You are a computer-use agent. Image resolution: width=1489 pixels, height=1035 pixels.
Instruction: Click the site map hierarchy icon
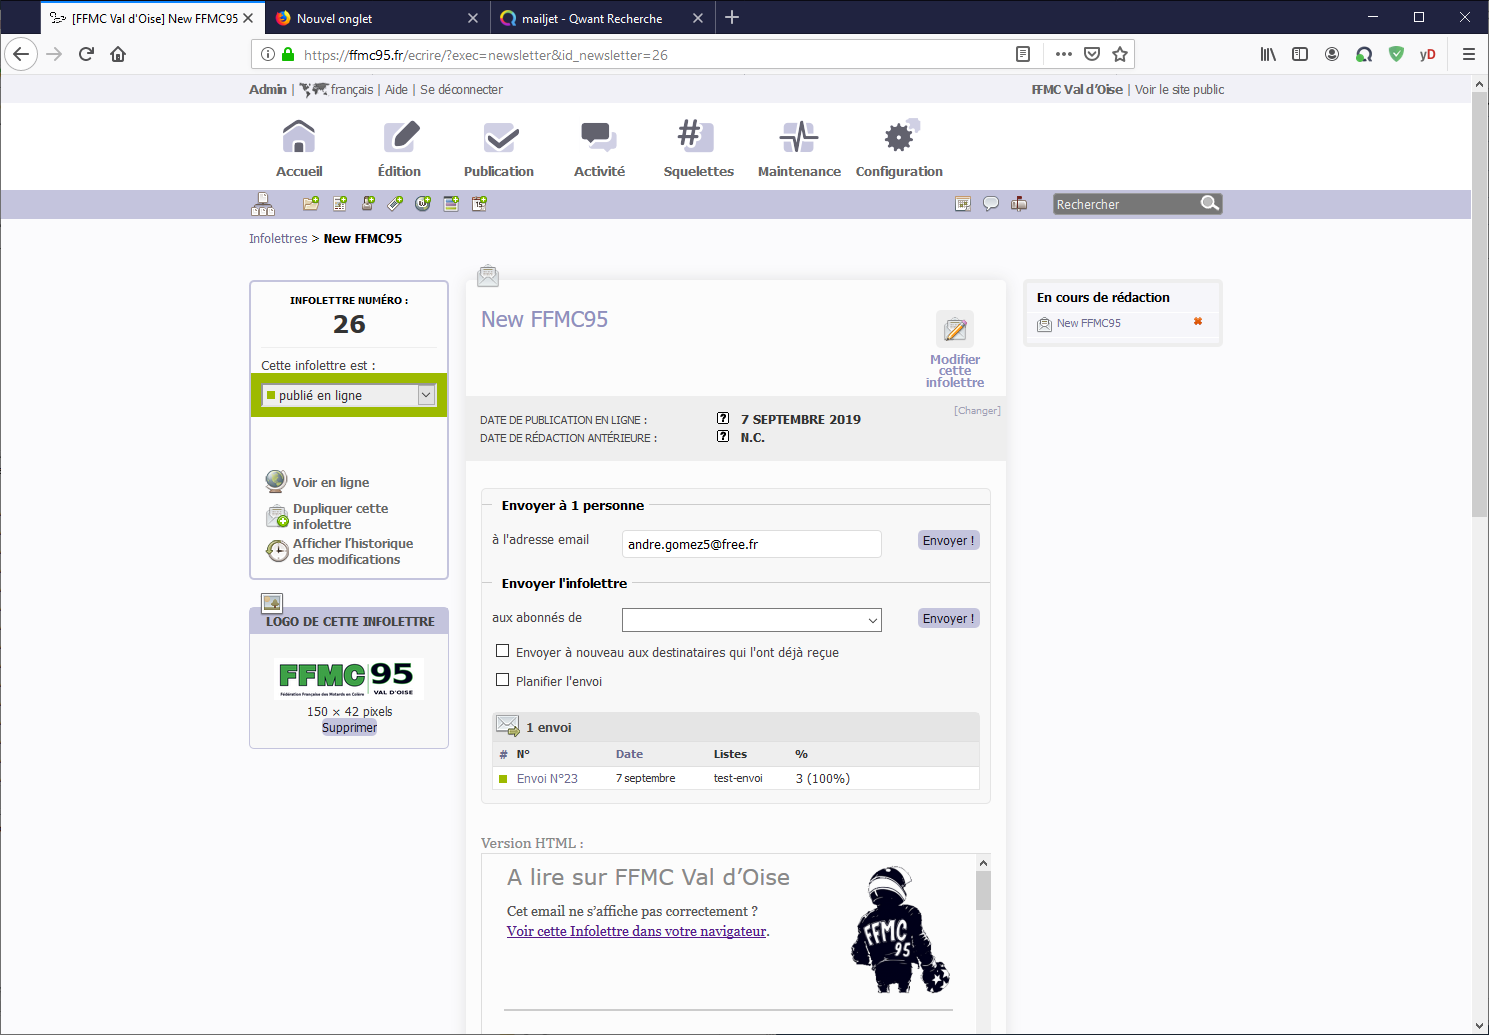tap(263, 204)
